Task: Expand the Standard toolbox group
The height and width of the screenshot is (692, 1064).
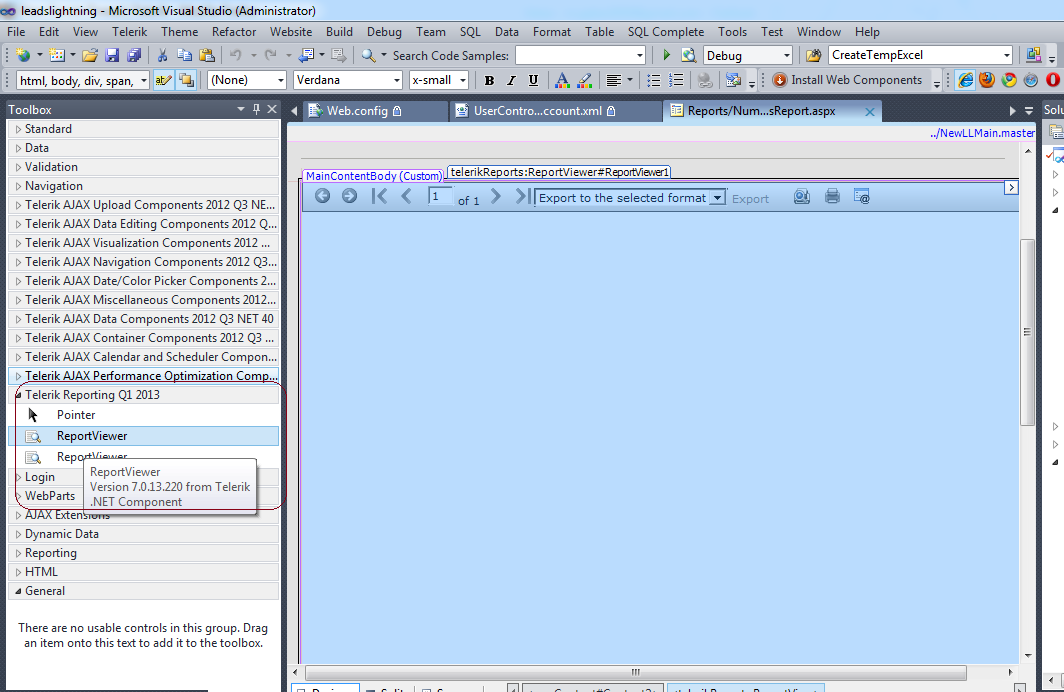Action: [18, 129]
